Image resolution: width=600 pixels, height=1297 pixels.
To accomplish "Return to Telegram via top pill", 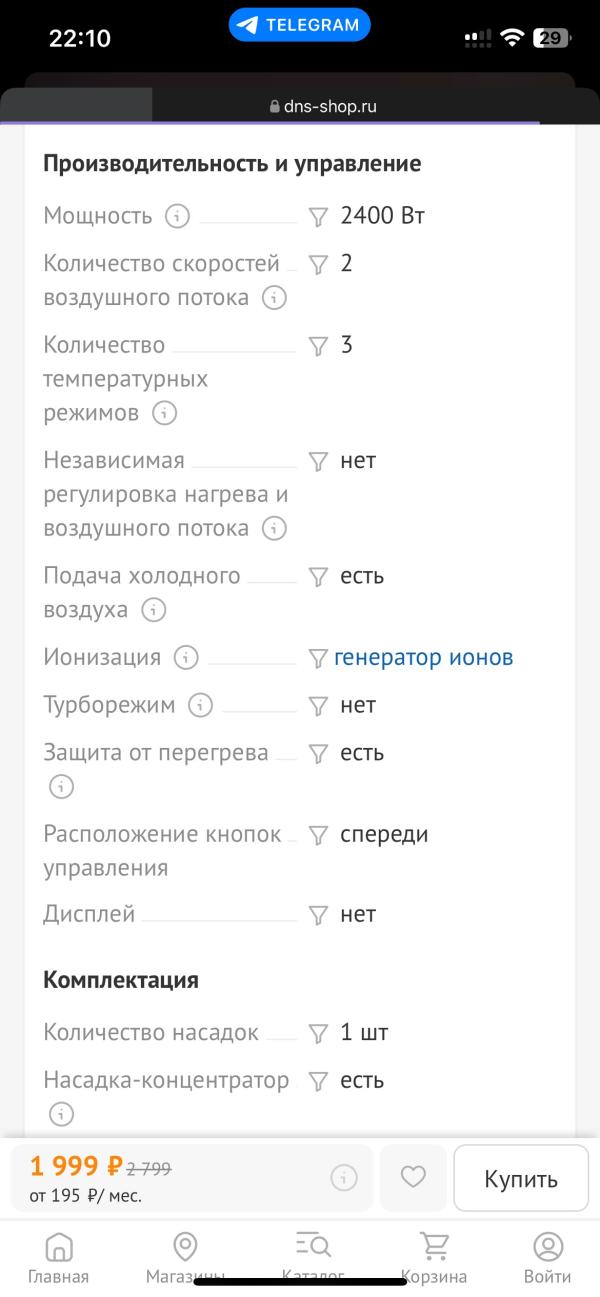I will click(300, 25).
